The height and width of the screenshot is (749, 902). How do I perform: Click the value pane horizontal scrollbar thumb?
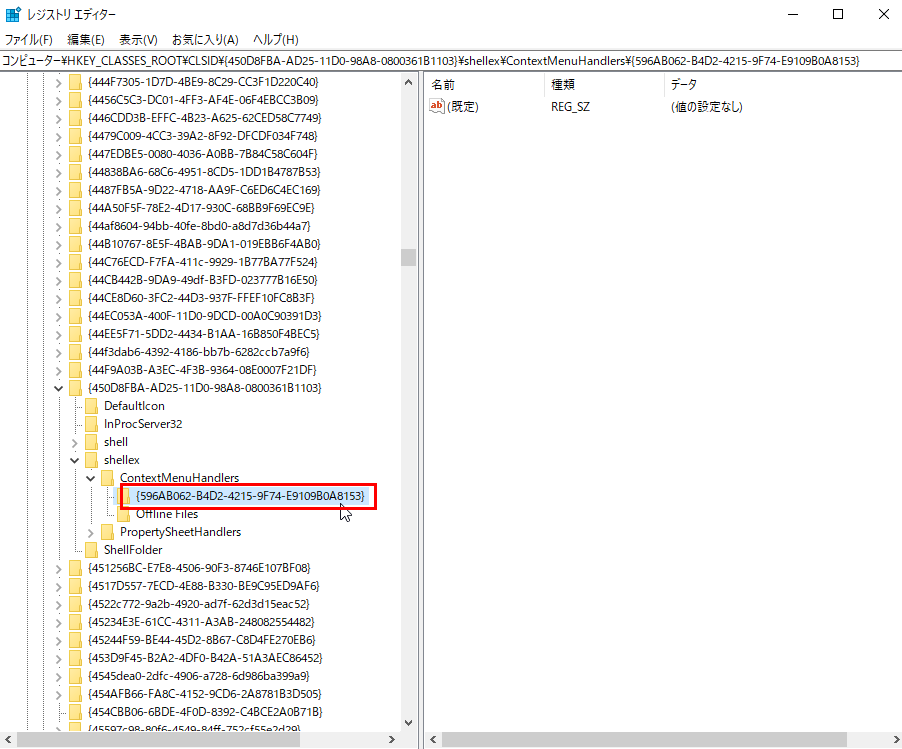pos(644,739)
